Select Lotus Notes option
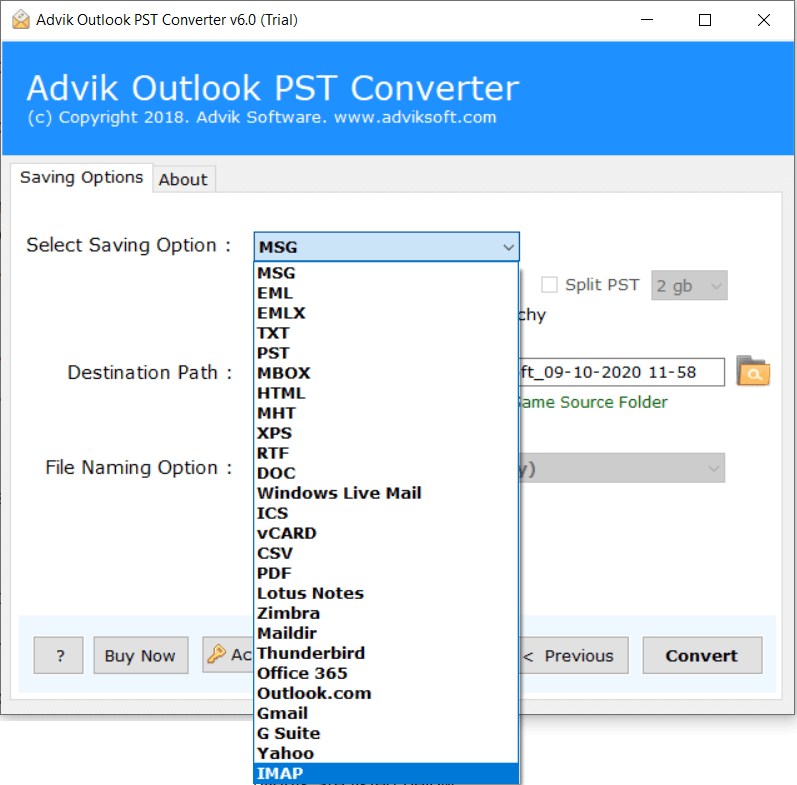 (x=386, y=593)
